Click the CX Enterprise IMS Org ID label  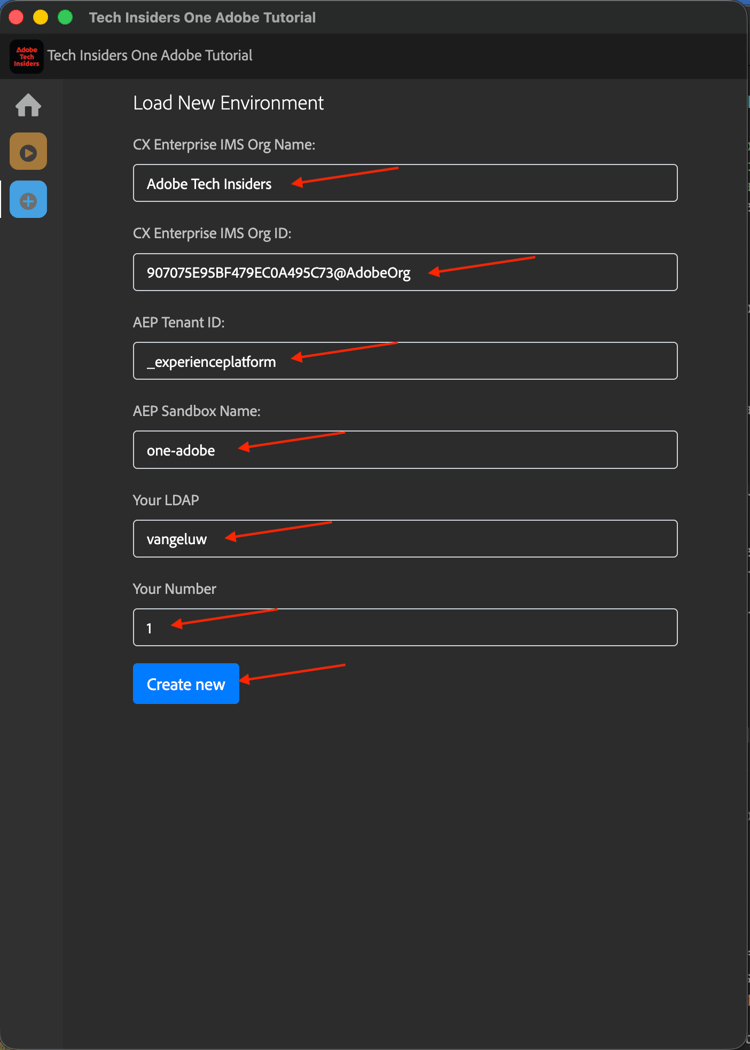point(212,233)
